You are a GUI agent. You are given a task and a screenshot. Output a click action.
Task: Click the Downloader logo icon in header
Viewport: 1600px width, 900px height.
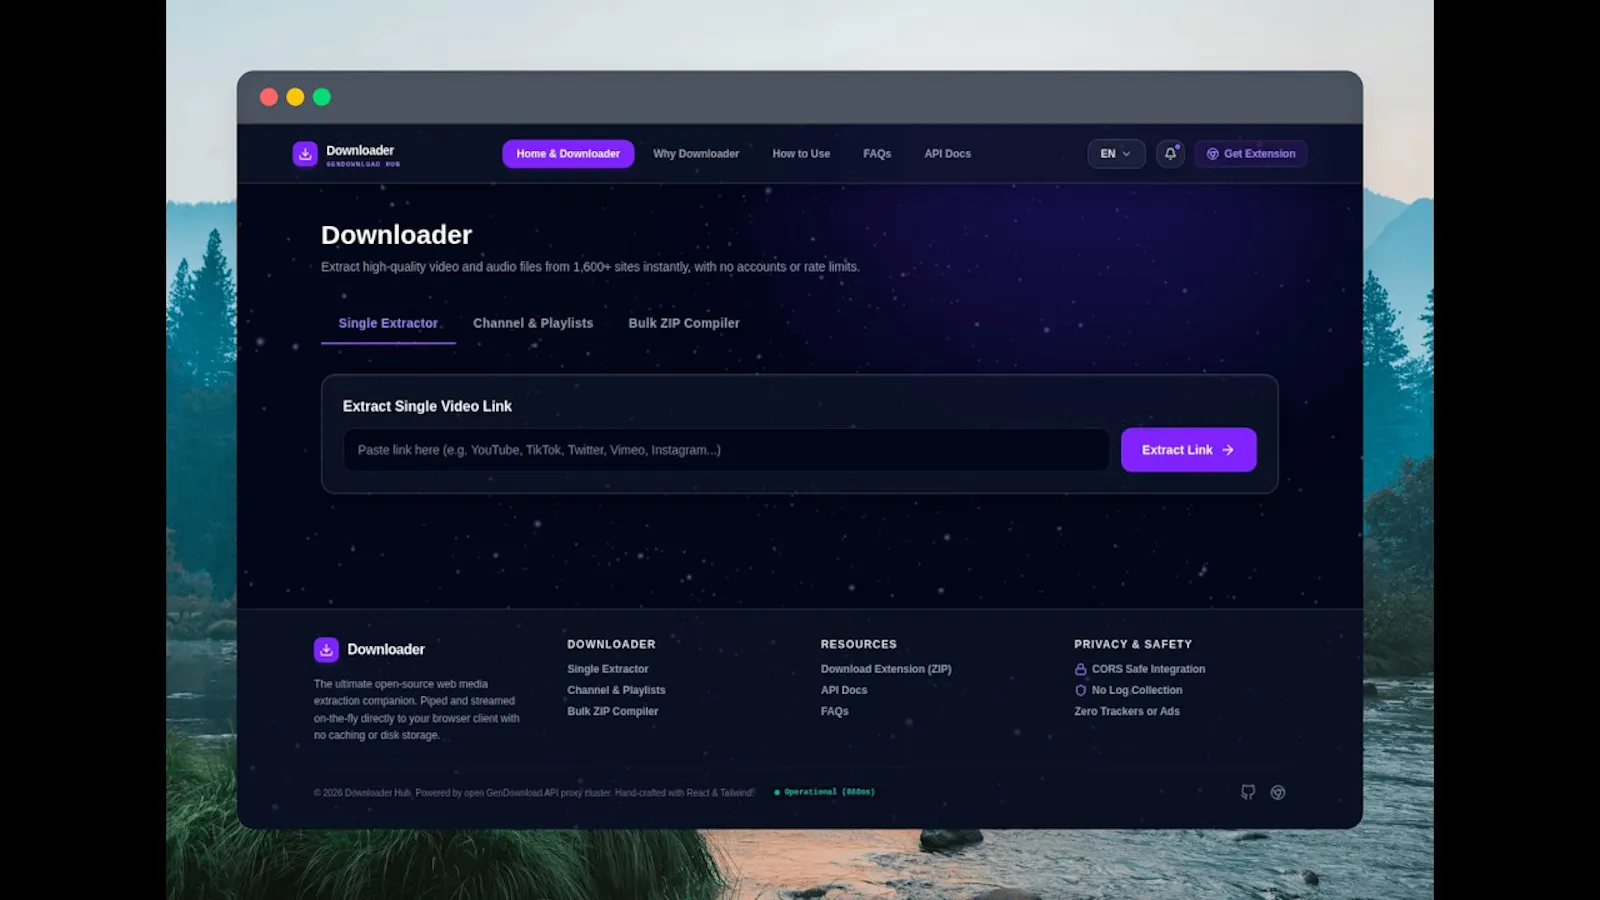305,154
